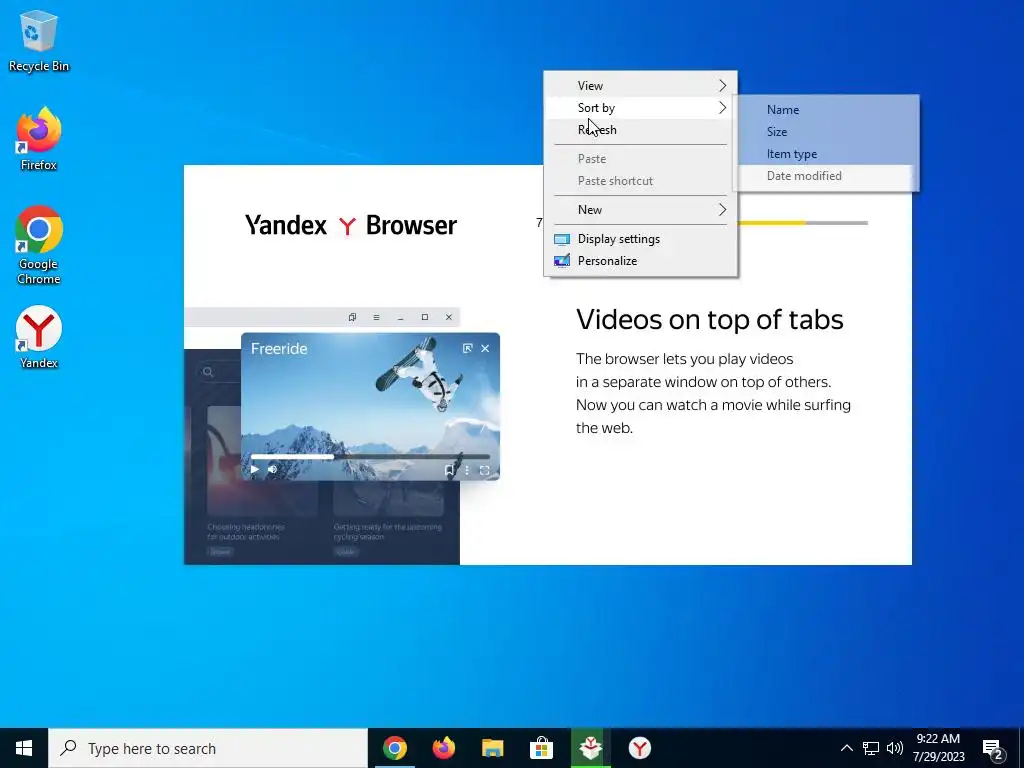The image size is (1024, 768).
Task: Open Display settings from context menu
Action: (x=641, y=239)
